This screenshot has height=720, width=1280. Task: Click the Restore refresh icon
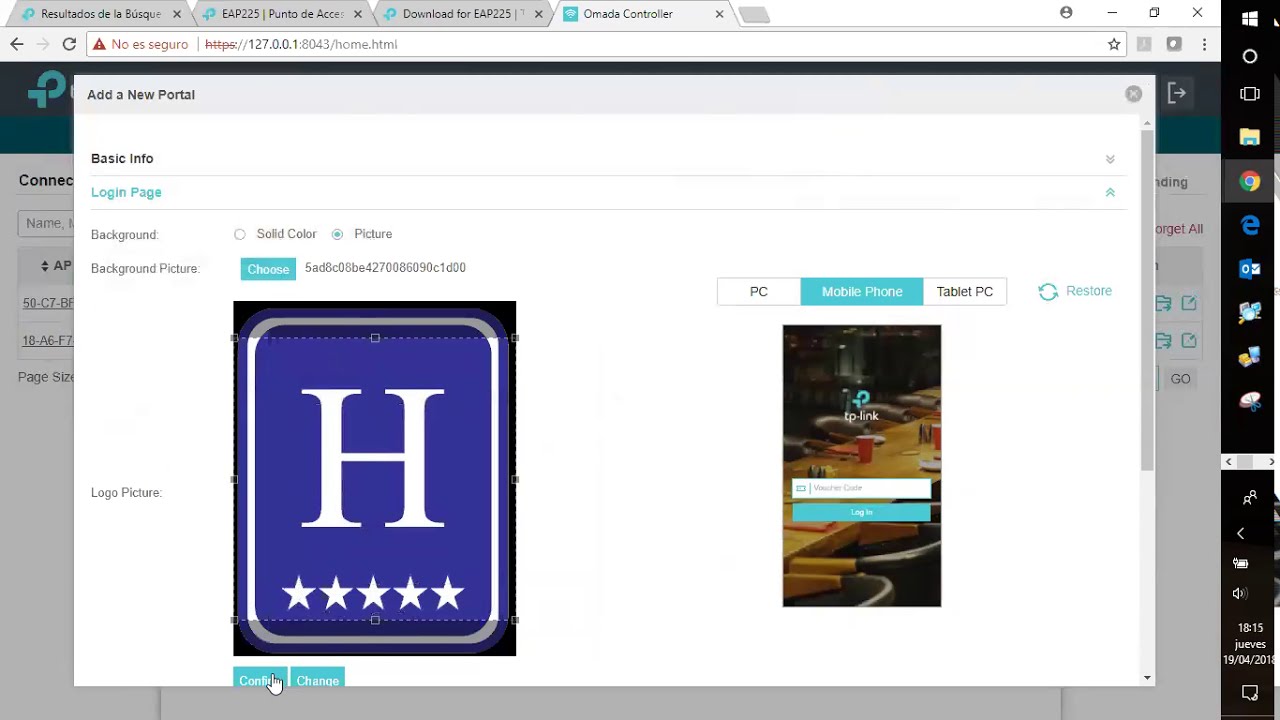coord(1048,292)
